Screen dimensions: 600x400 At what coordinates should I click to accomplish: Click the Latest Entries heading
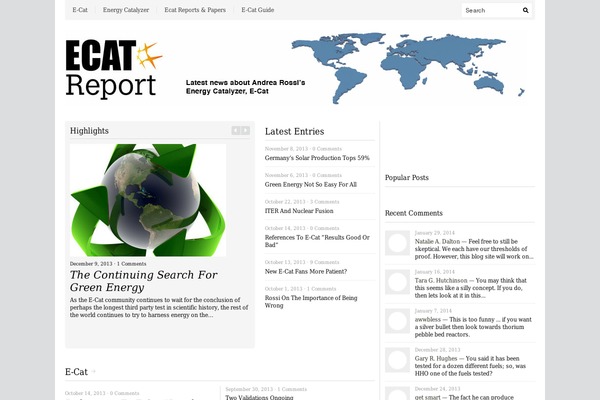click(x=294, y=131)
